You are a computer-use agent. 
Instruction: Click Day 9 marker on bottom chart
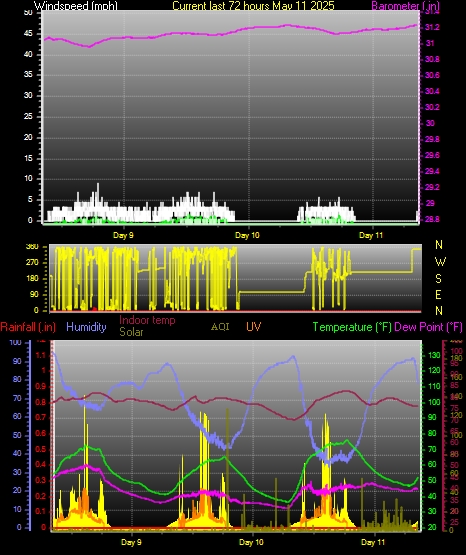pyautogui.click(x=131, y=542)
